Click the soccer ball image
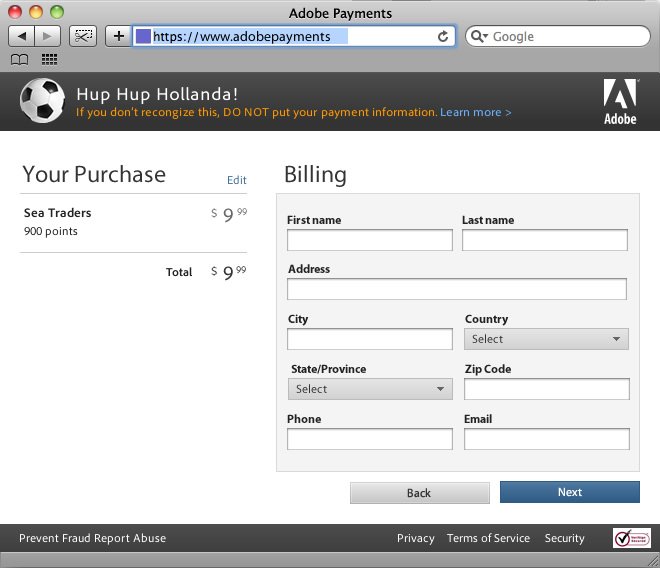660x568 pixels. point(43,101)
